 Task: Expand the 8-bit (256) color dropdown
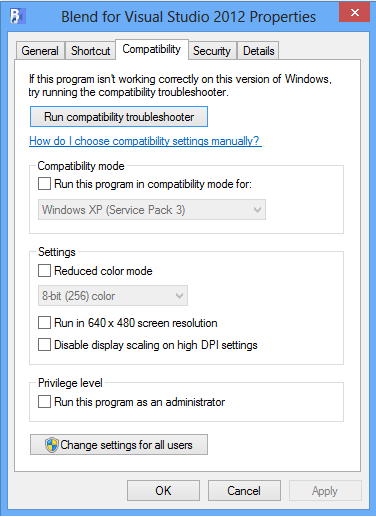[x=113, y=296]
